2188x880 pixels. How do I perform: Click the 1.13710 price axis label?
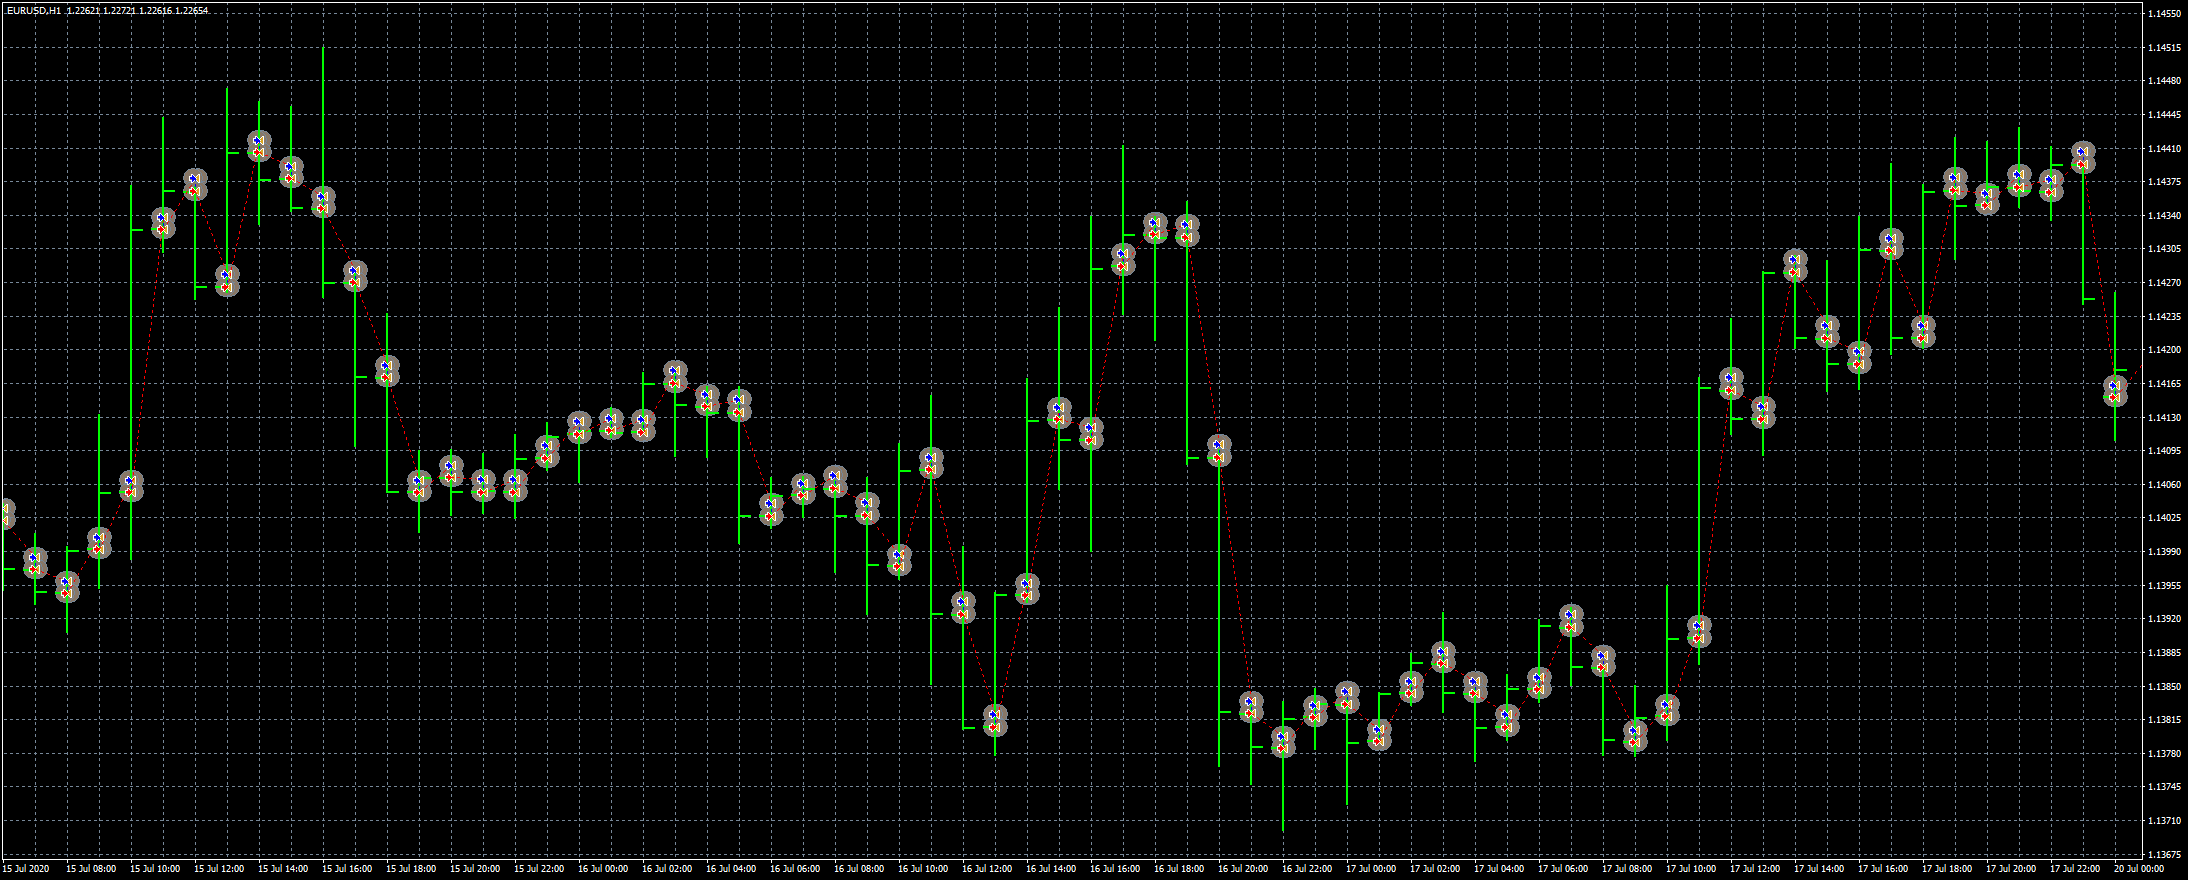click(2163, 821)
